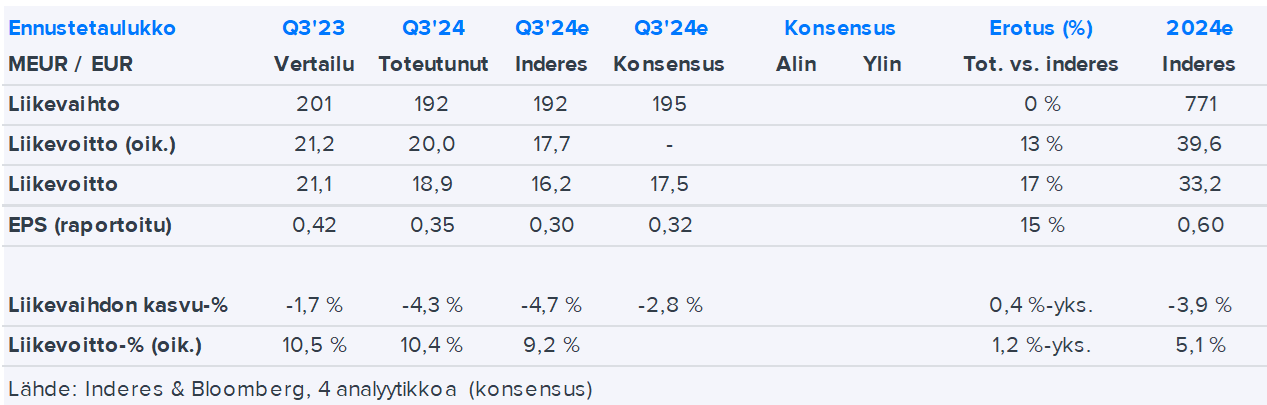1267x405 pixels.
Task: Select the 17,5 consensus operating profit cell
Action: pos(668,185)
